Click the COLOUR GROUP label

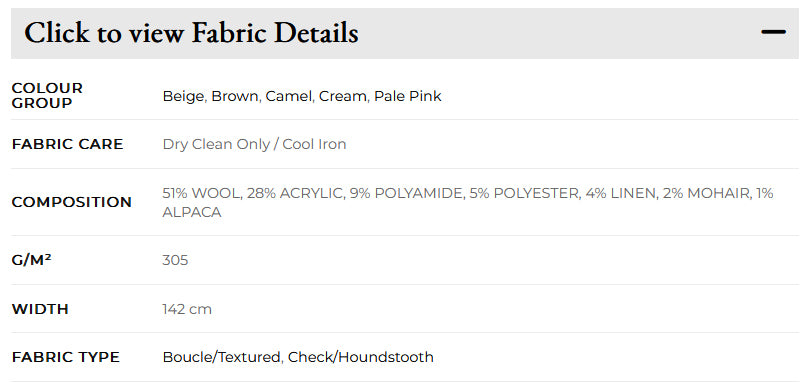[47, 96]
